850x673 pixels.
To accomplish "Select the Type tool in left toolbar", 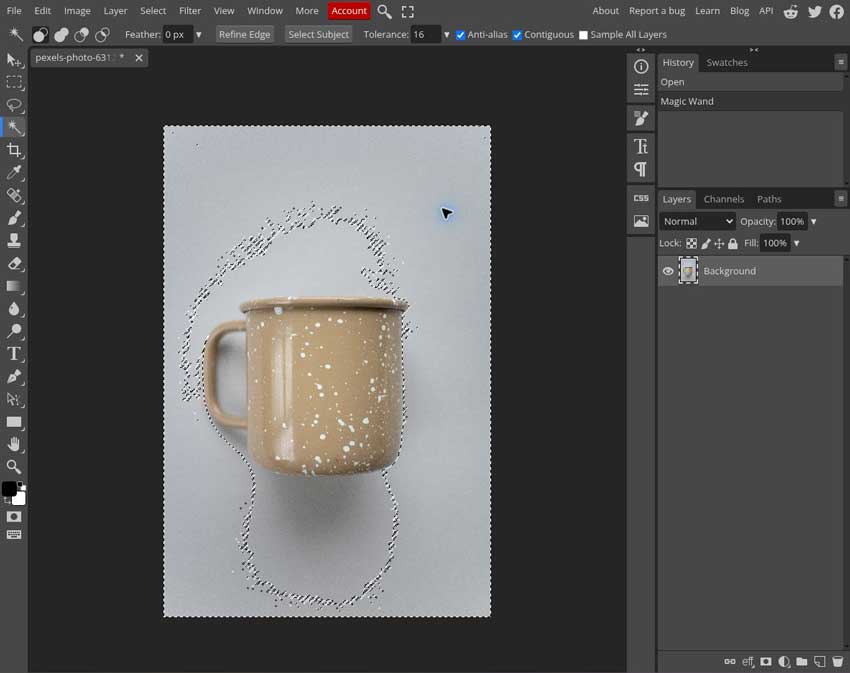I will (14, 354).
